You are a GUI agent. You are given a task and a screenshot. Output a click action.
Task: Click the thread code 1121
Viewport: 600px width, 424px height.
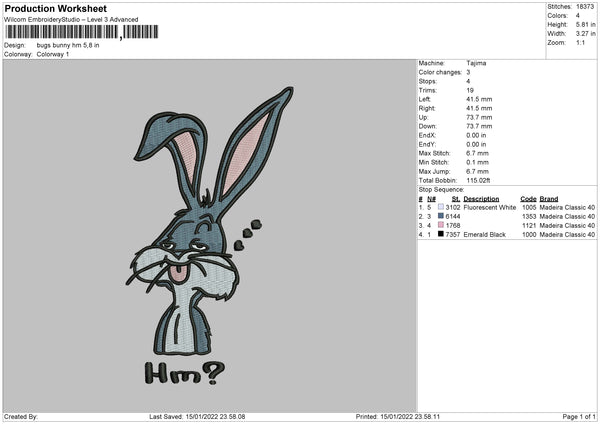pos(529,225)
